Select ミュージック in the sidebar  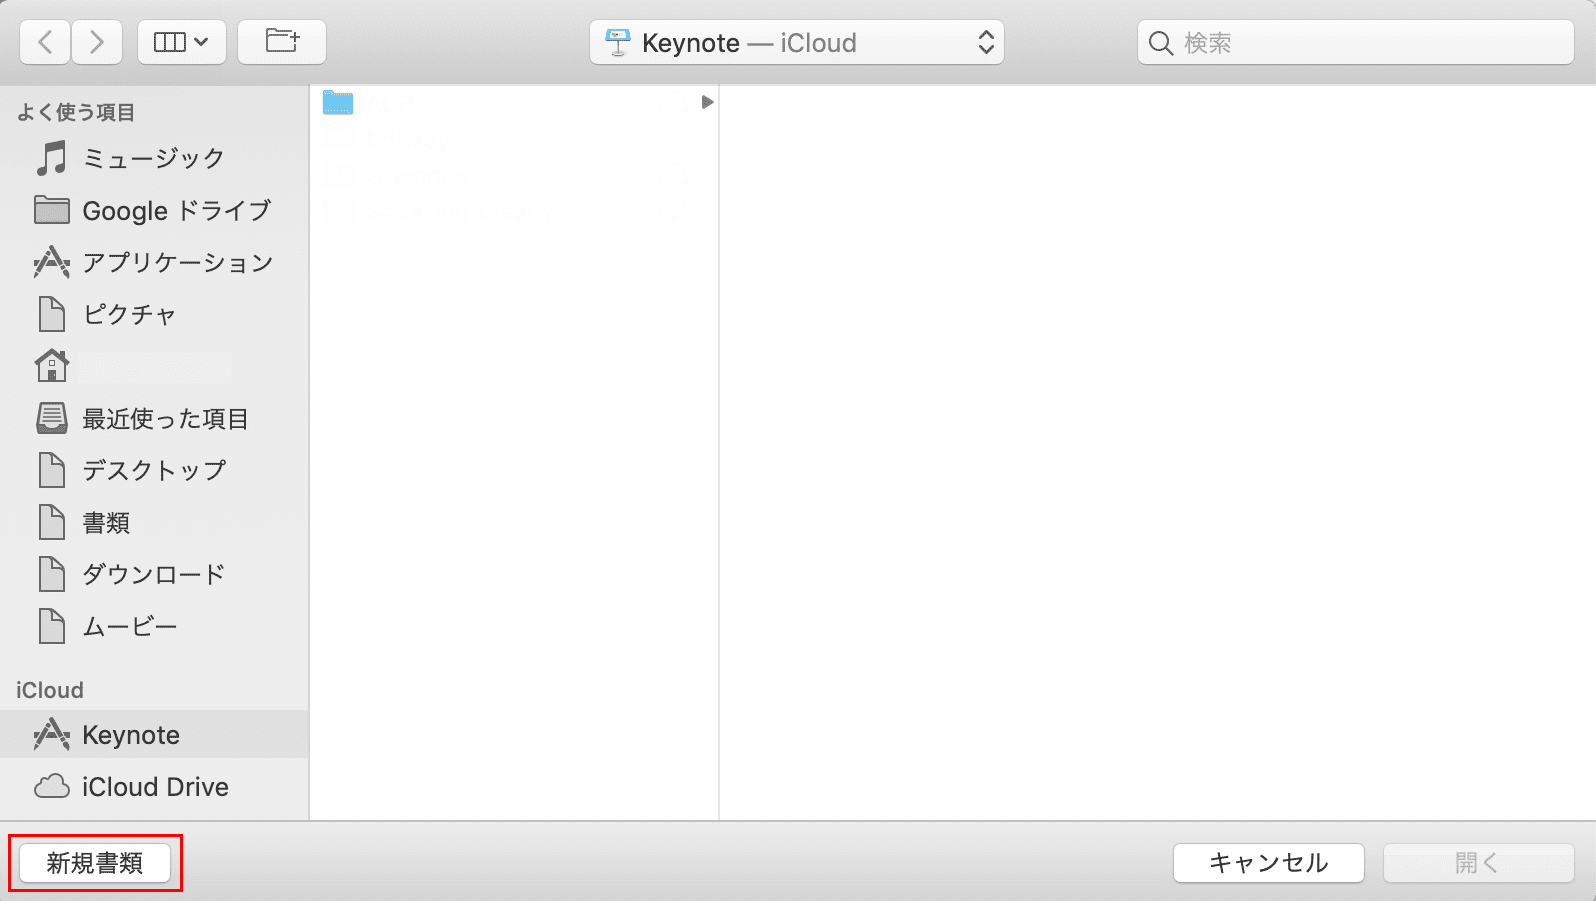point(154,158)
